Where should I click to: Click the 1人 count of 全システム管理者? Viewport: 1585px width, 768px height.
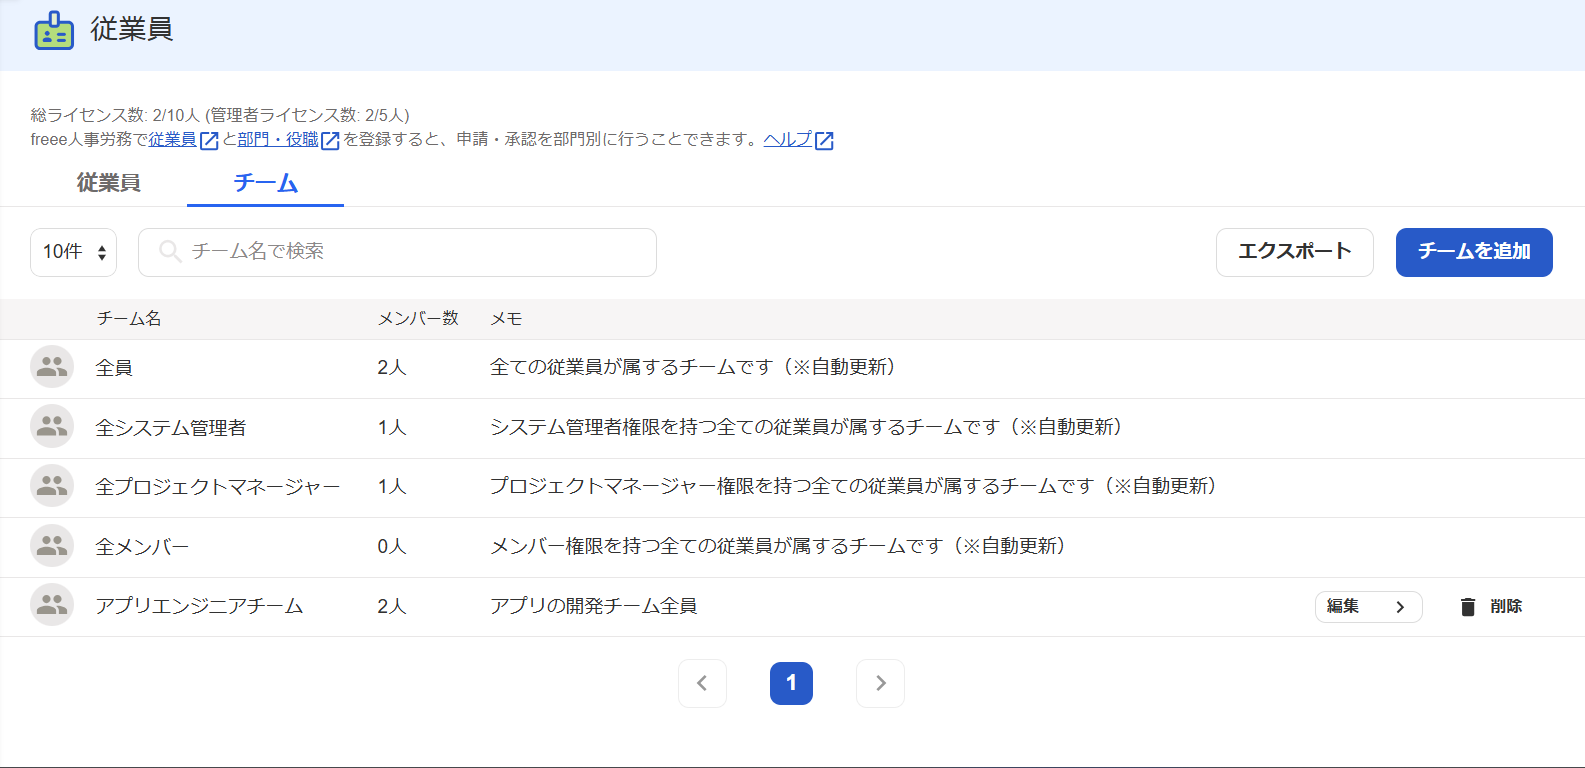[x=392, y=428]
